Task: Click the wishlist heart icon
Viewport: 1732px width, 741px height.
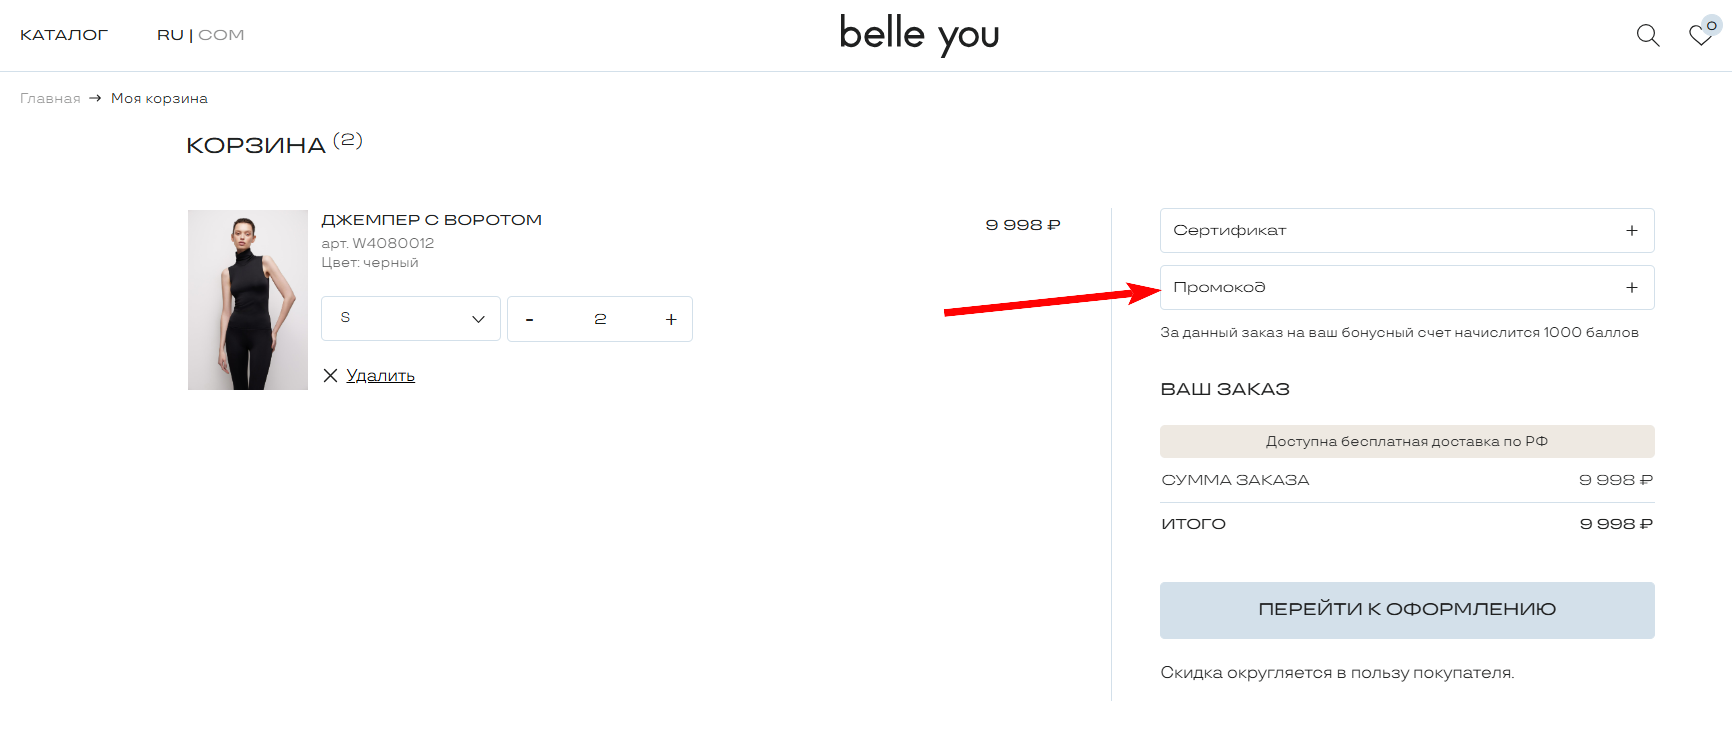Action: 1699,37
